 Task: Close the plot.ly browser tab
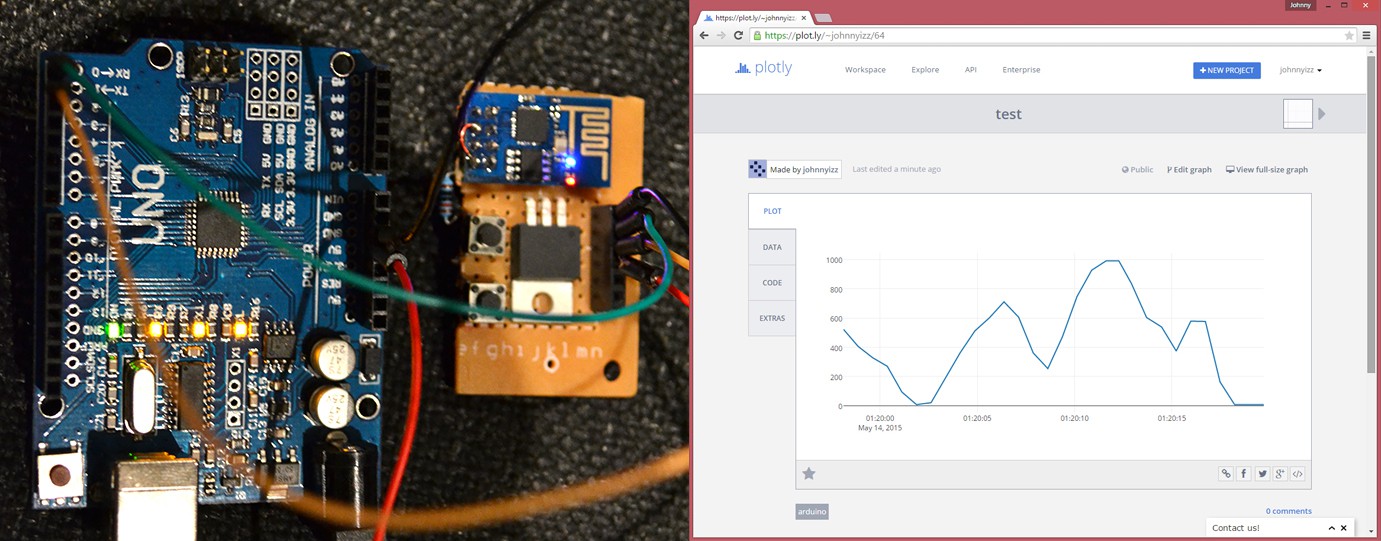point(803,18)
